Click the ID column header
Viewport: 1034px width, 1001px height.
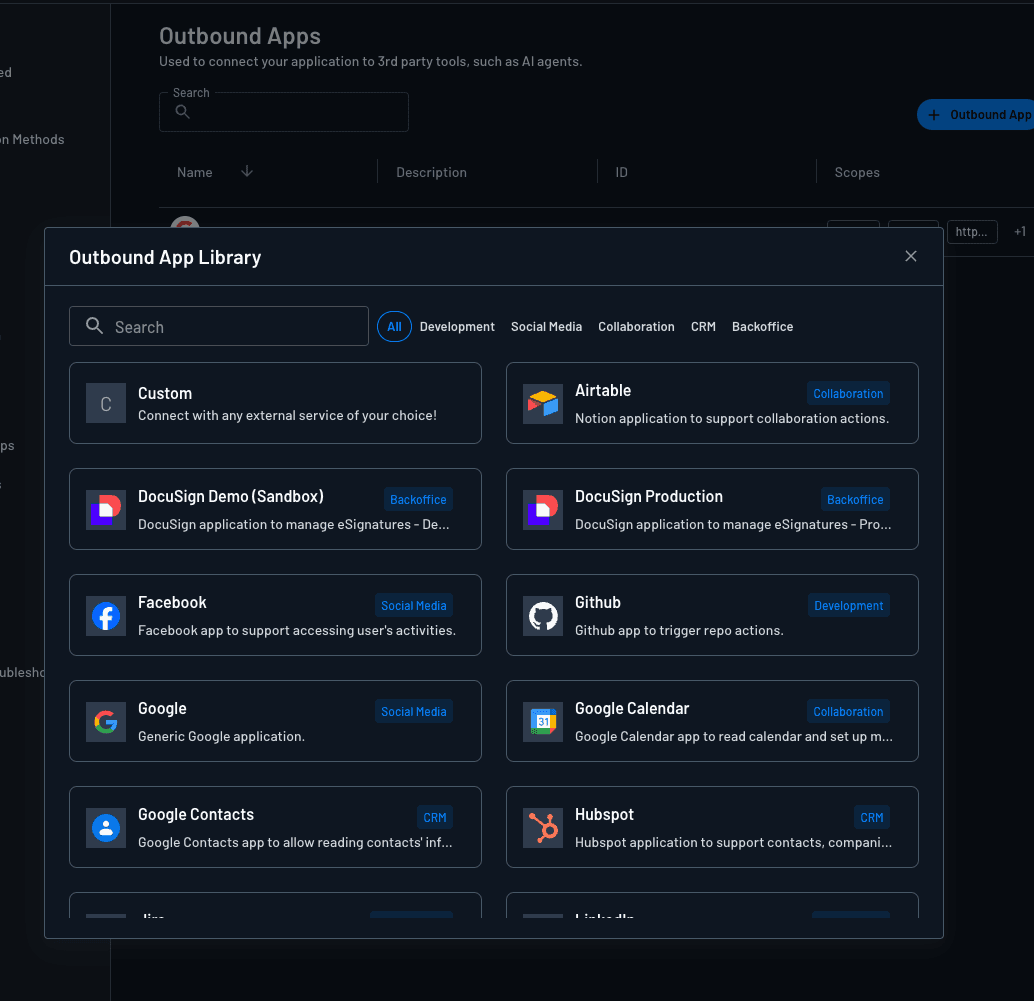click(x=621, y=172)
